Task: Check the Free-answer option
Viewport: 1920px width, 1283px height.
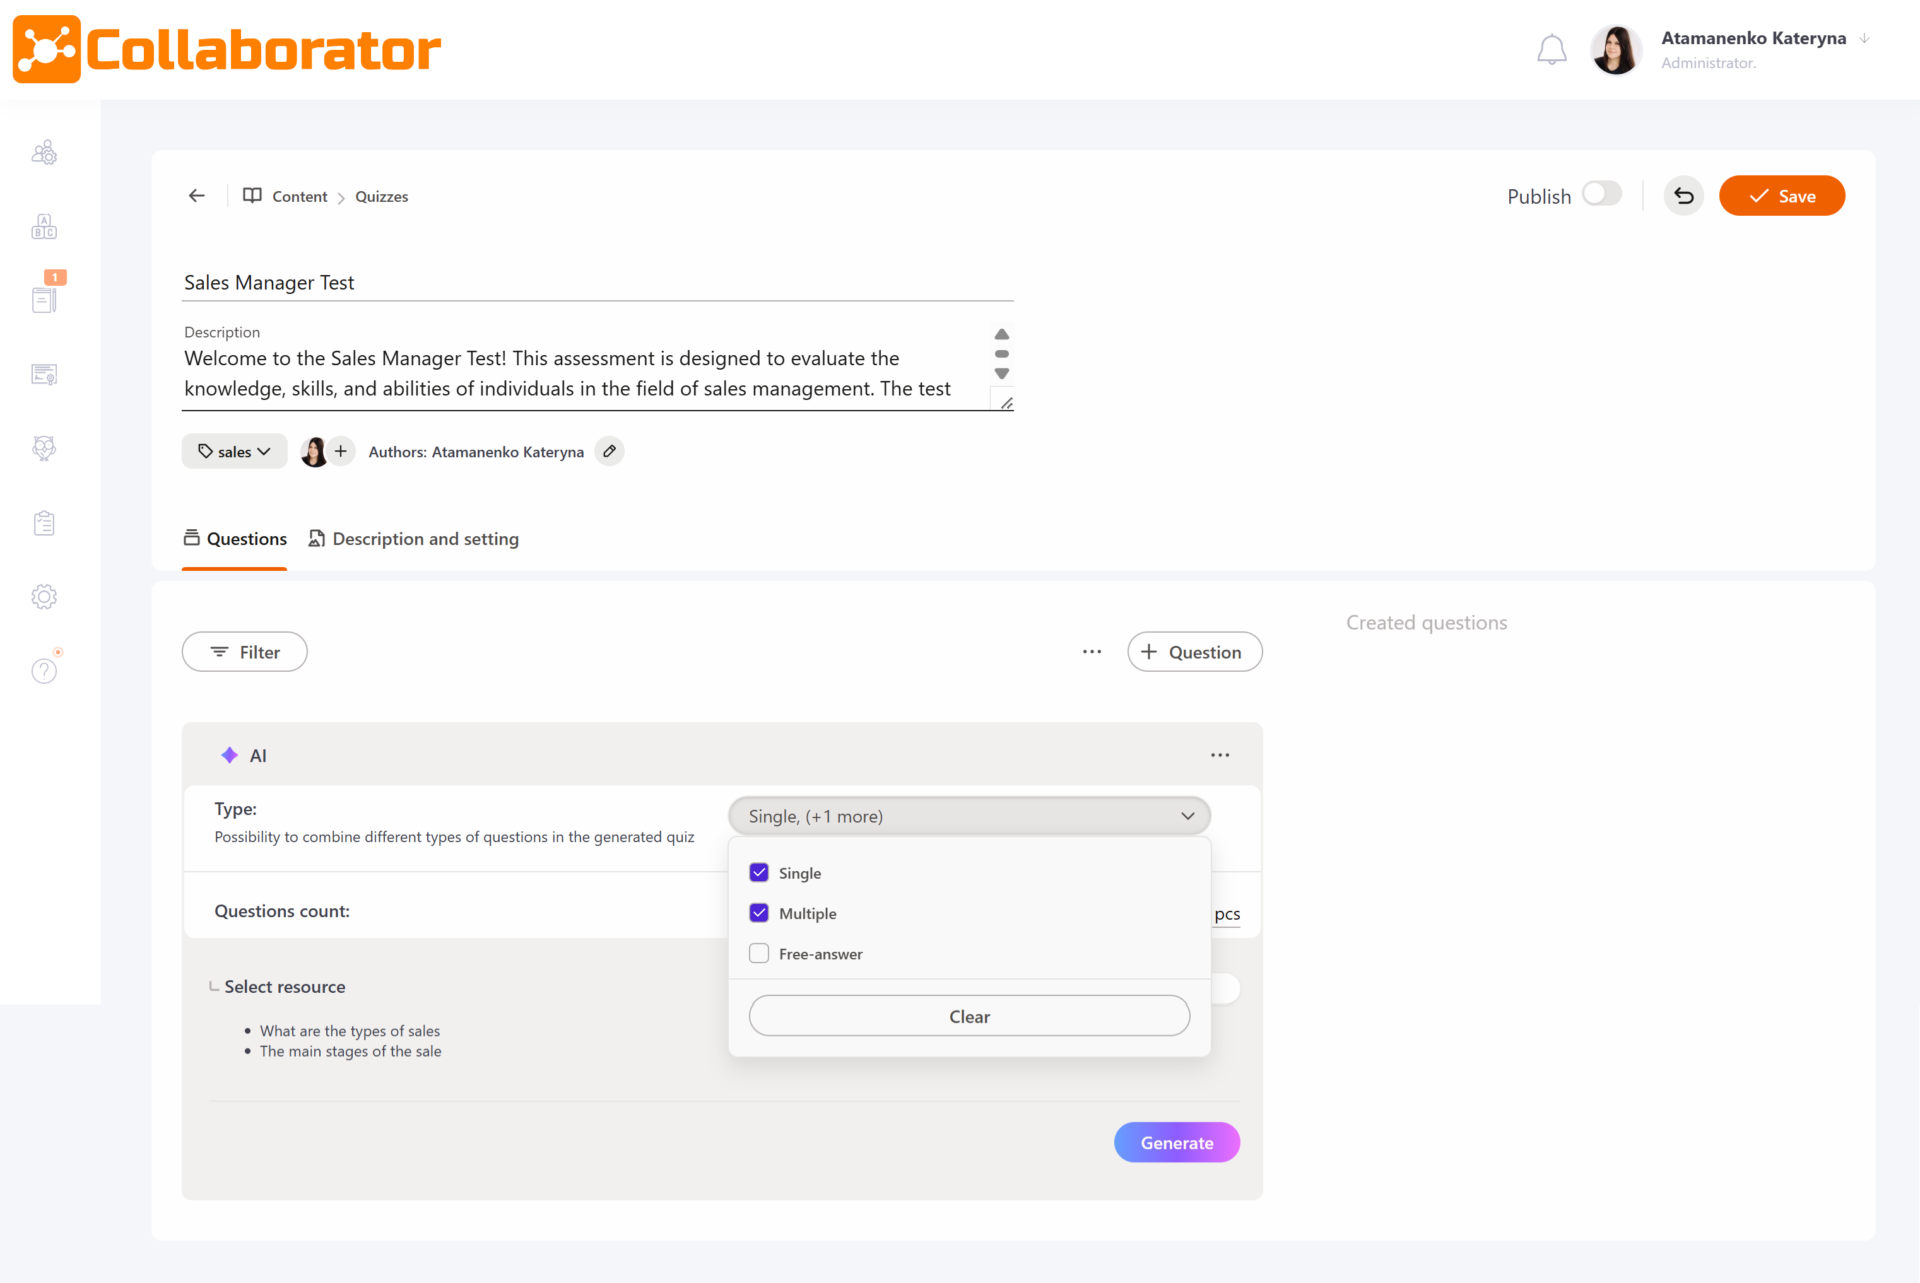Action: [x=759, y=954]
